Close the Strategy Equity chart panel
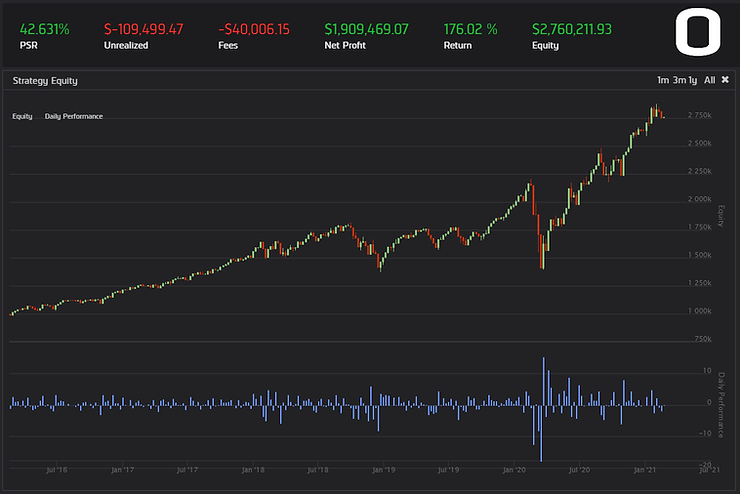 coord(725,80)
